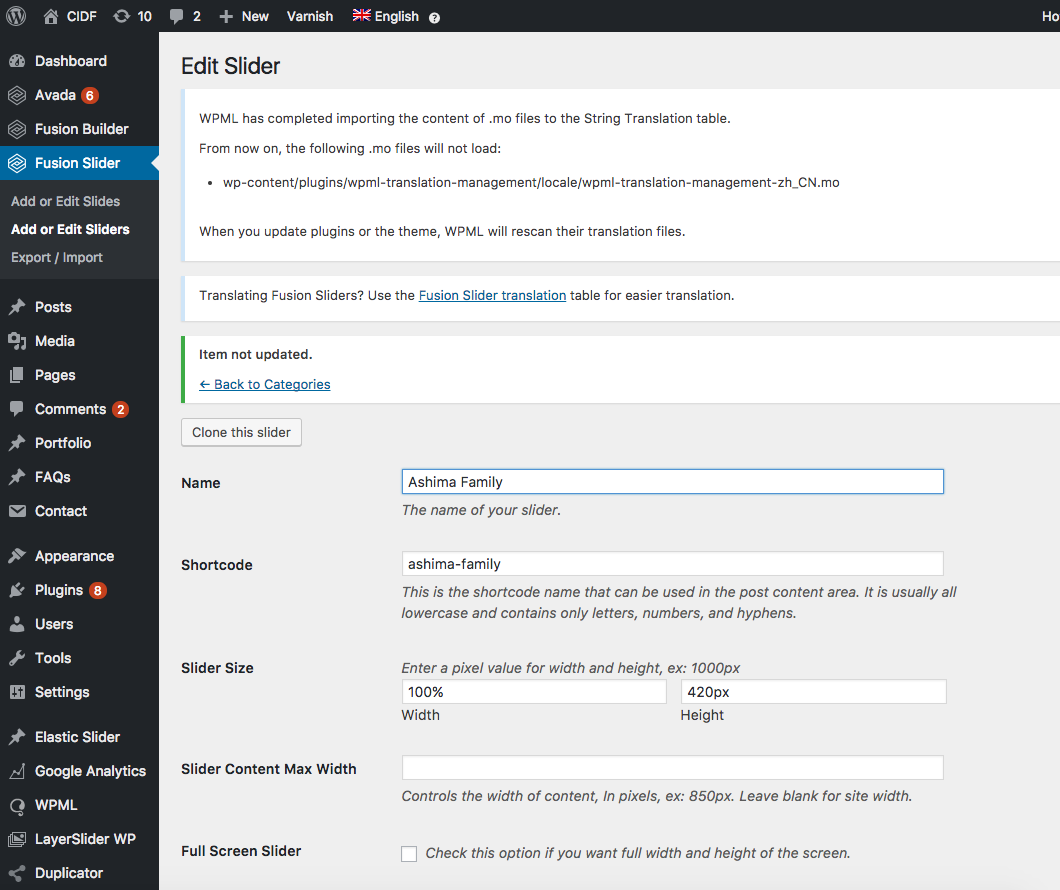Open the Fusion Slider translation link
The height and width of the screenshot is (890, 1060).
tap(492, 295)
